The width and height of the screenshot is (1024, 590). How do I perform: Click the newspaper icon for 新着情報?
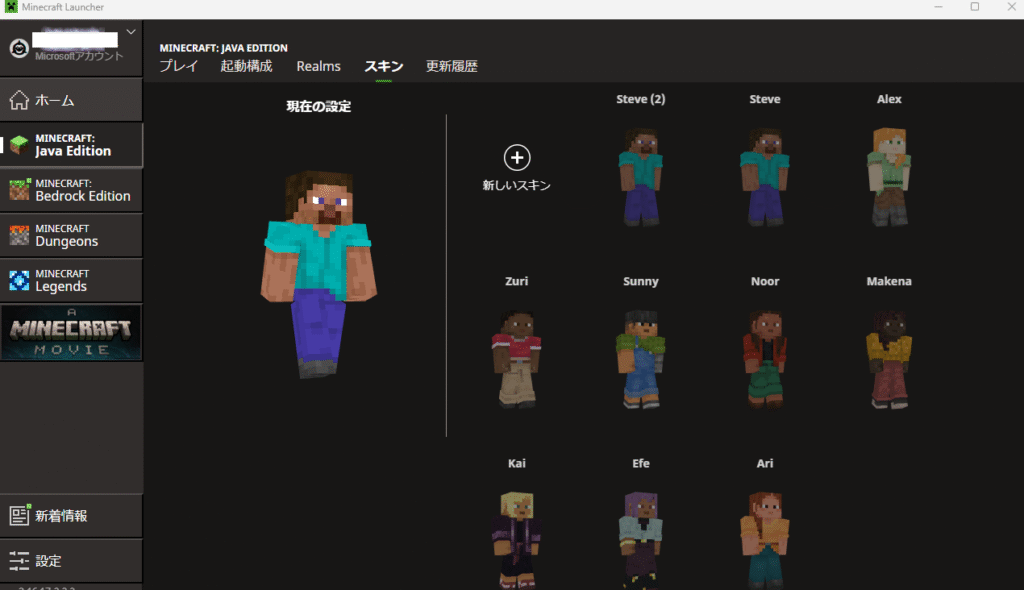tap(20, 515)
